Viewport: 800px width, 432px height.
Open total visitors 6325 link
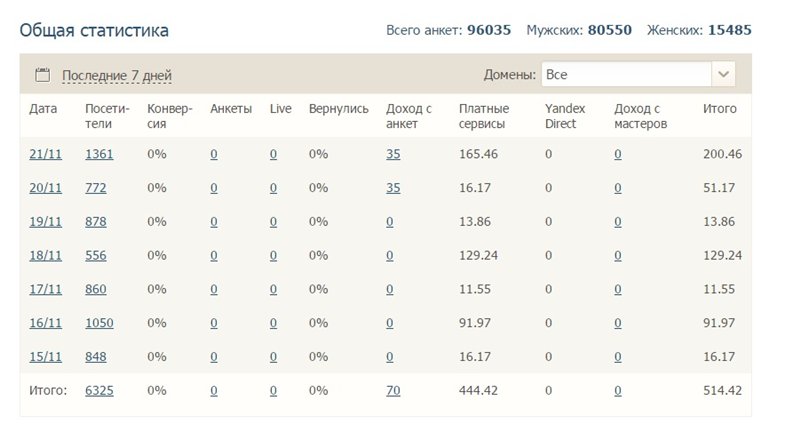100,391
